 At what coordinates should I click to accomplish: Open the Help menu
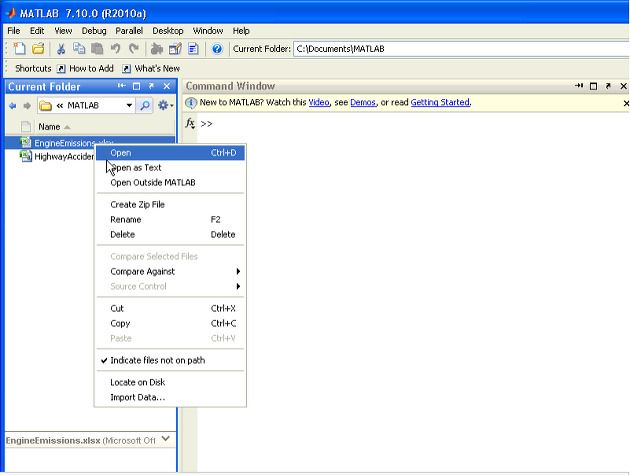pyautogui.click(x=241, y=31)
